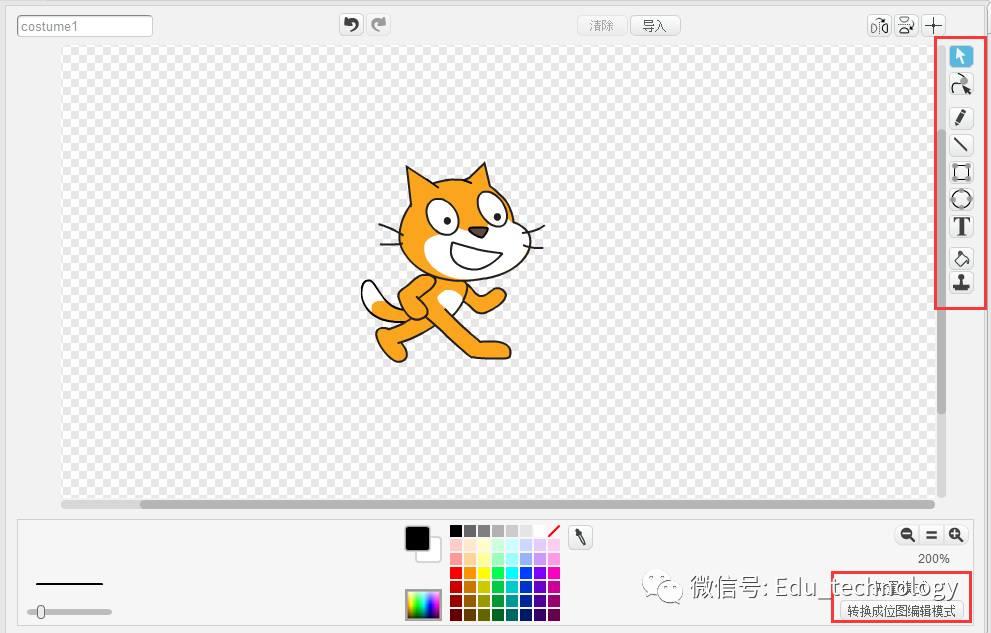Zoom in the canvas
Image resolution: width=991 pixels, height=633 pixels.
(955, 535)
